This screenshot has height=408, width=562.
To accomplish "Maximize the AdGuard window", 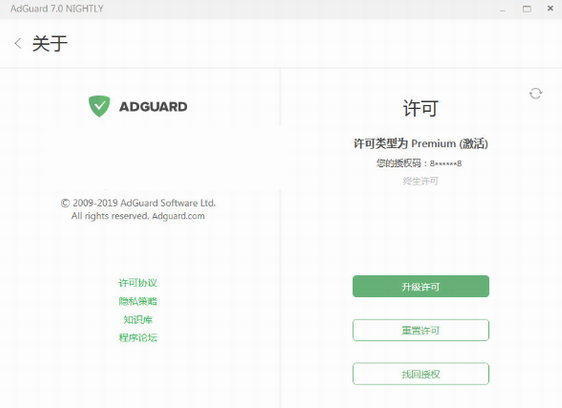I will tap(527, 9).
